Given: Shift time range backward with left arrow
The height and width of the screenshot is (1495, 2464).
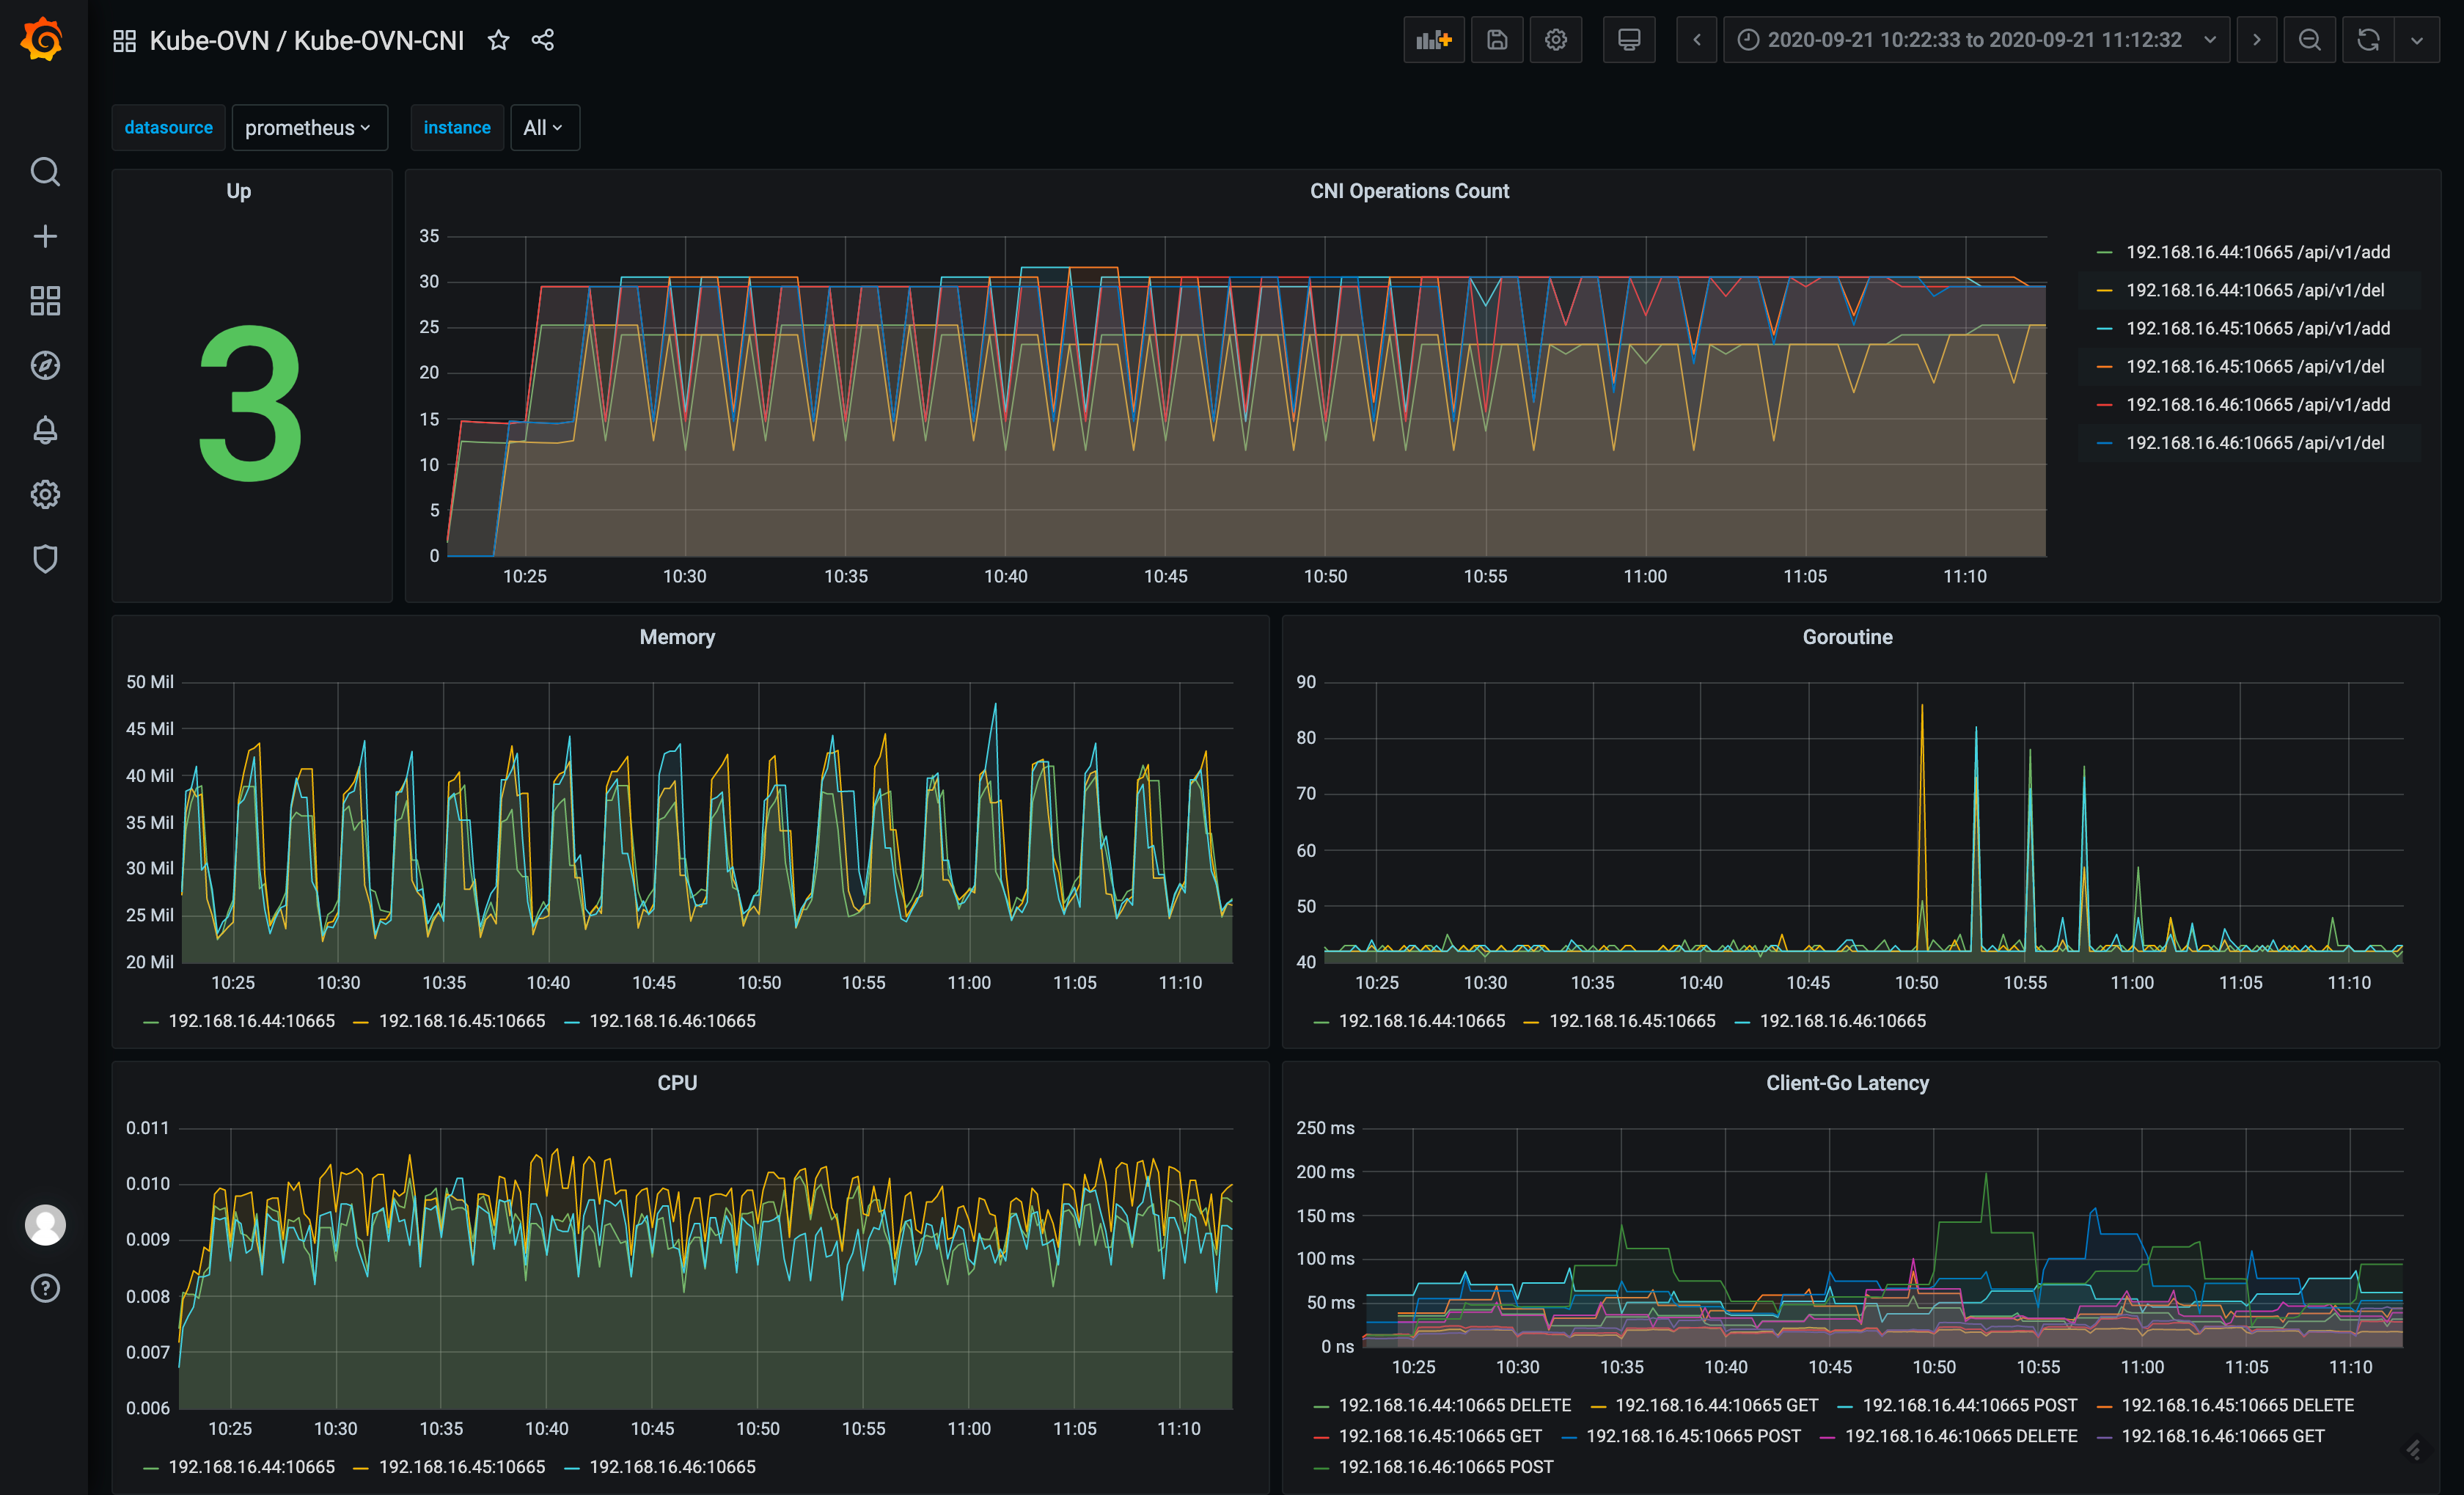Looking at the screenshot, I should [x=1696, y=40].
